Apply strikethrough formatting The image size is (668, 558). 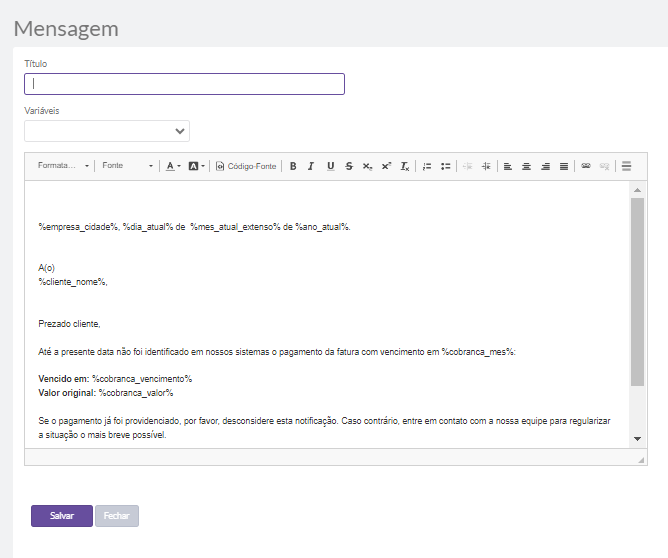[x=348, y=166]
